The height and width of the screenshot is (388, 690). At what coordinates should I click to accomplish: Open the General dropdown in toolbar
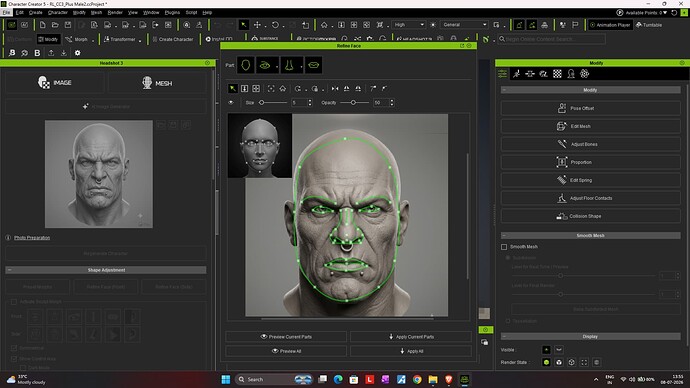[465, 25]
